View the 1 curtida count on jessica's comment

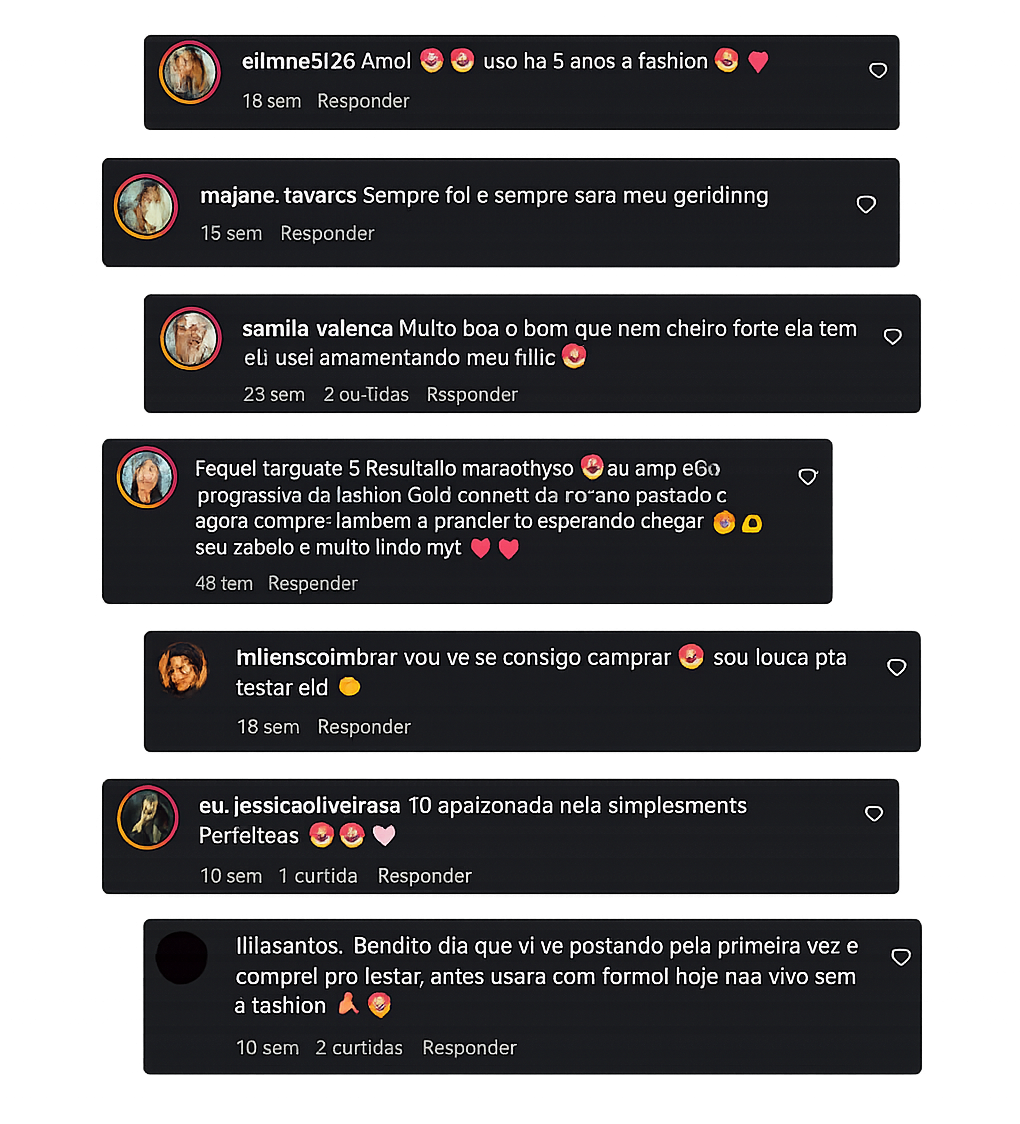[317, 875]
